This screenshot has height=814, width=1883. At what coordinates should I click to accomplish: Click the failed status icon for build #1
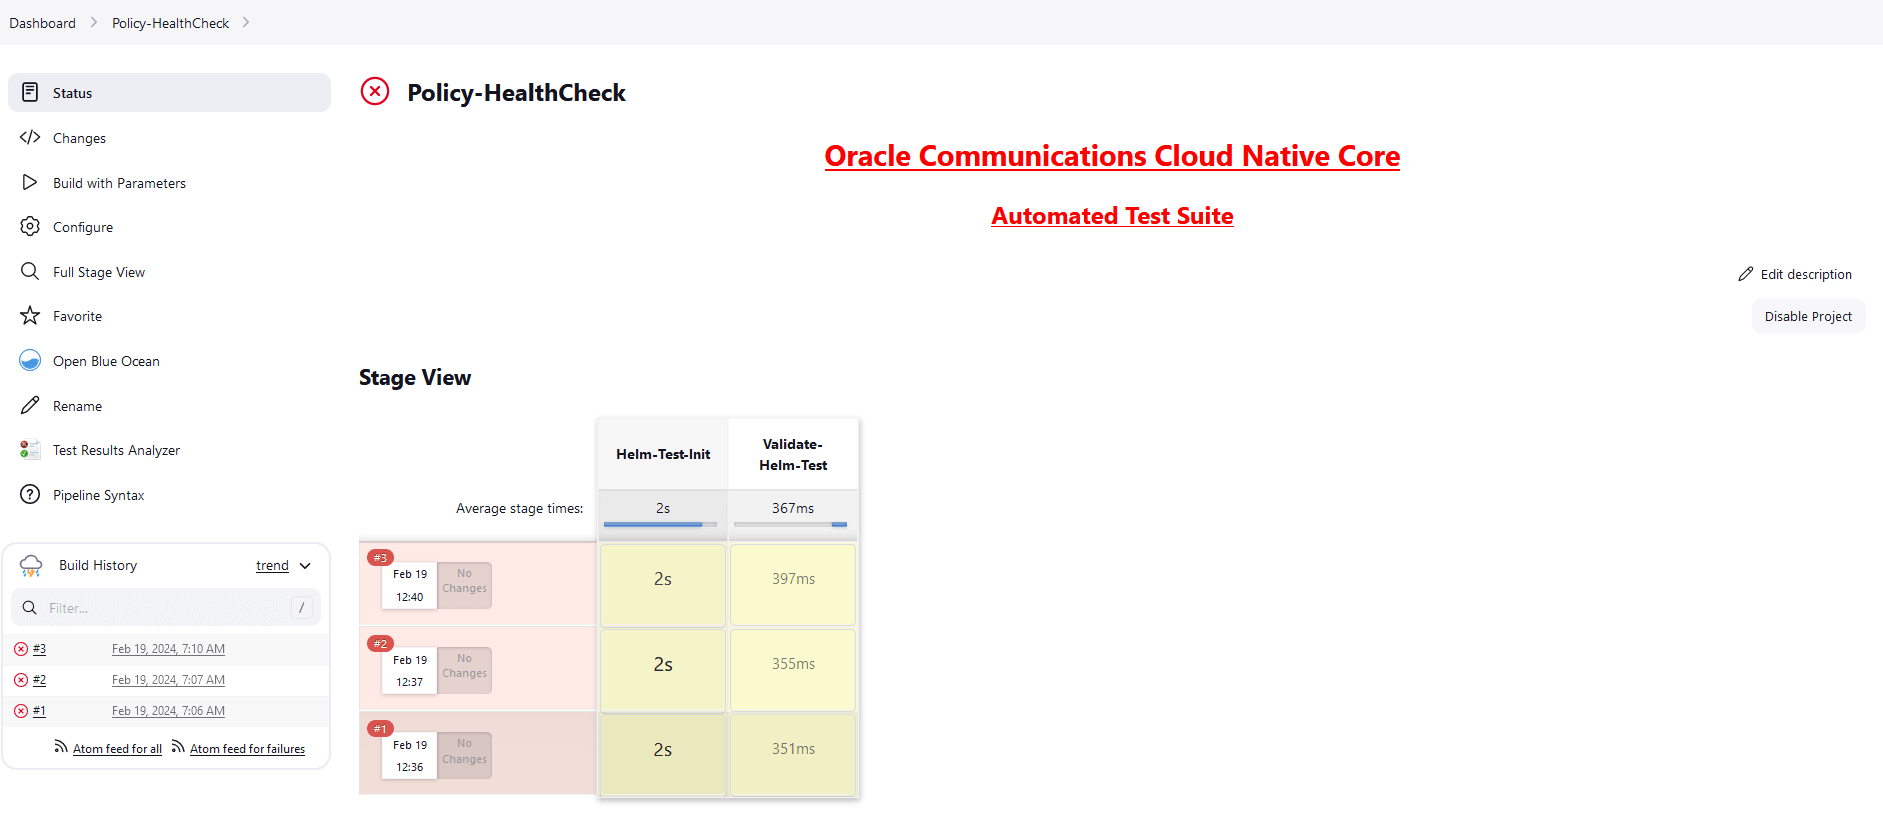pos(21,711)
